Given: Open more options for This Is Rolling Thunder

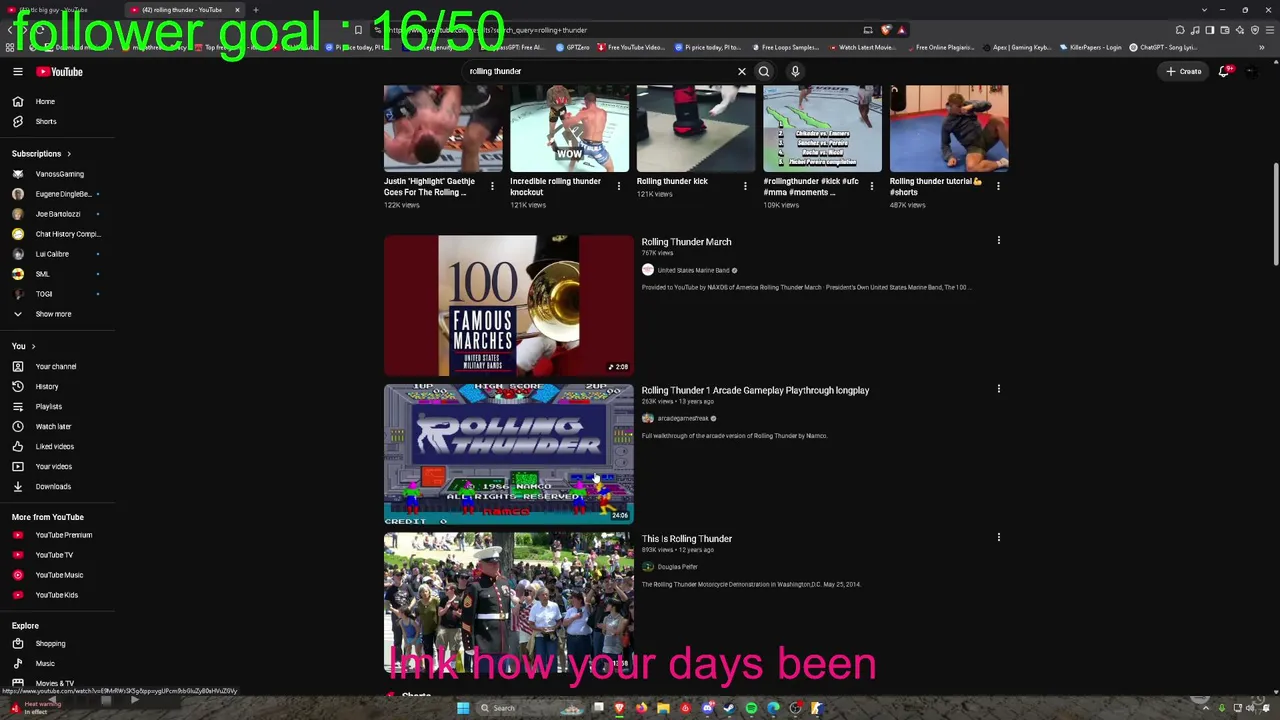Looking at the screenshot, I should (x=998, y=537).
